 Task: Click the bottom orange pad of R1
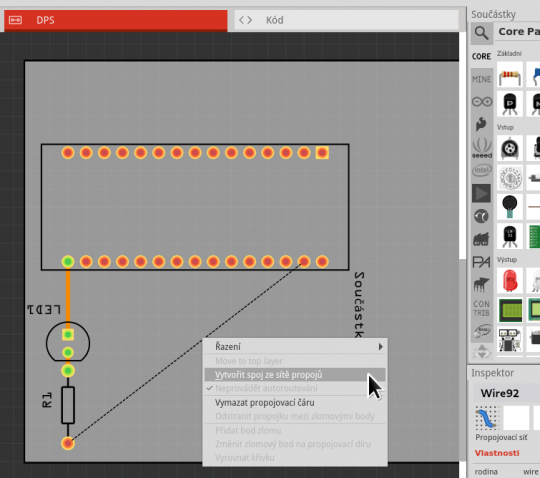point(68,443)
